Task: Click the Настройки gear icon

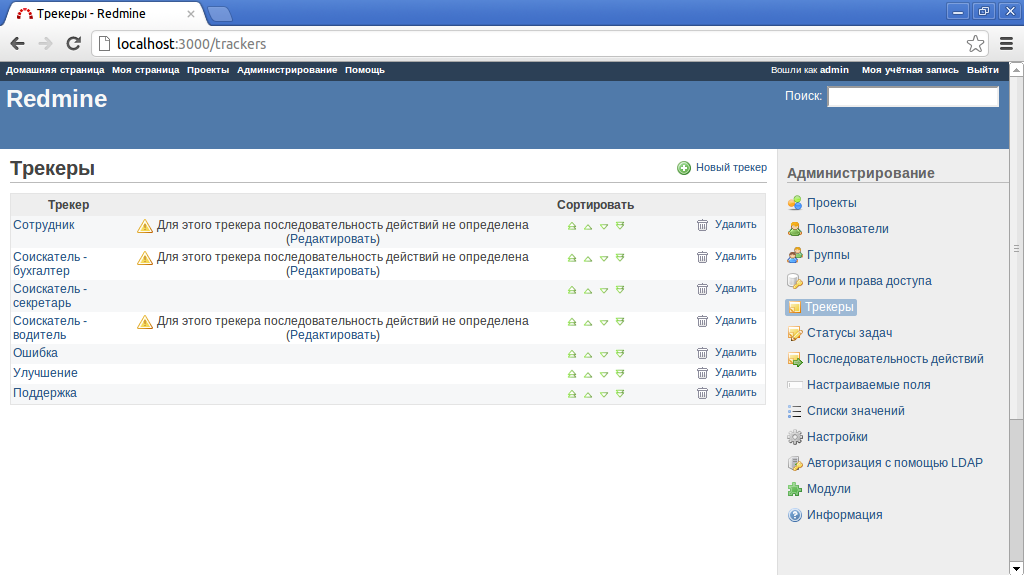Action: (795, 437)
